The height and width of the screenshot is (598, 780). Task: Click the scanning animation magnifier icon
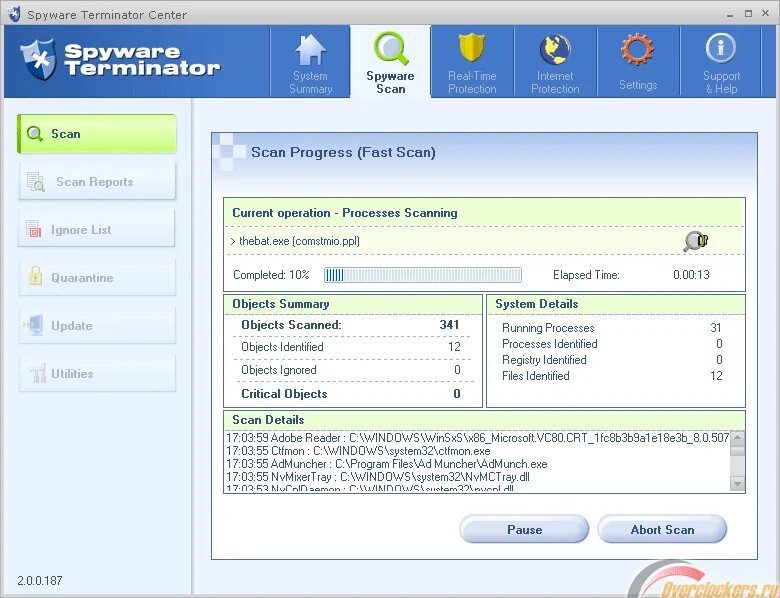pyautogui.click(x=695, y=241)
